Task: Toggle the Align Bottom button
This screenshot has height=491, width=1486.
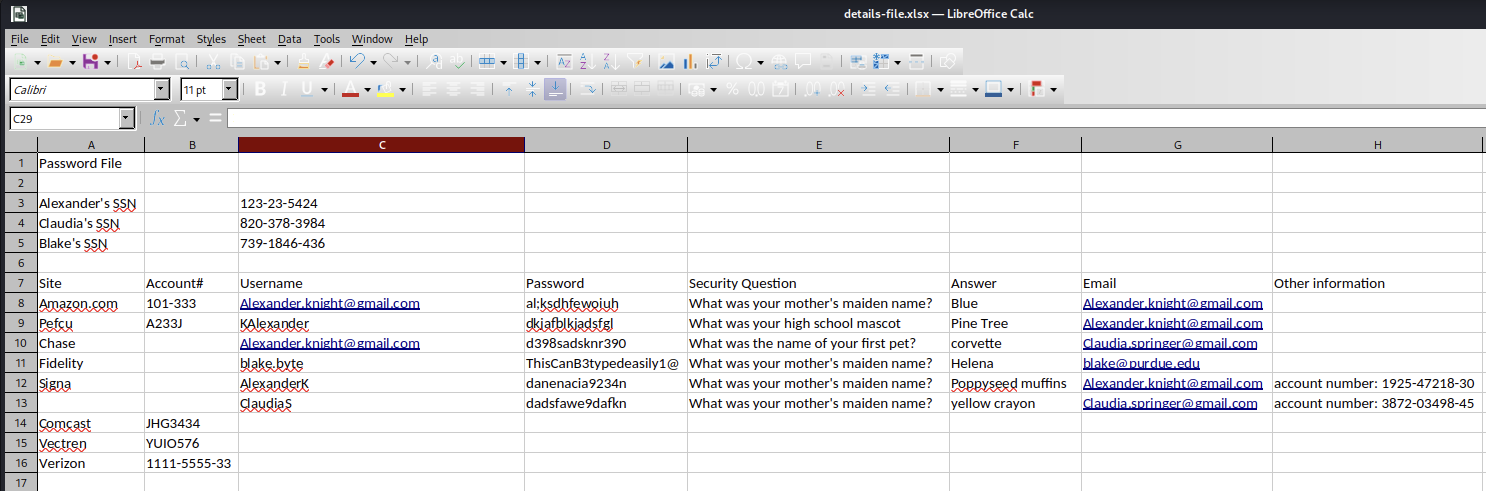Action: (x=556, y=90)
